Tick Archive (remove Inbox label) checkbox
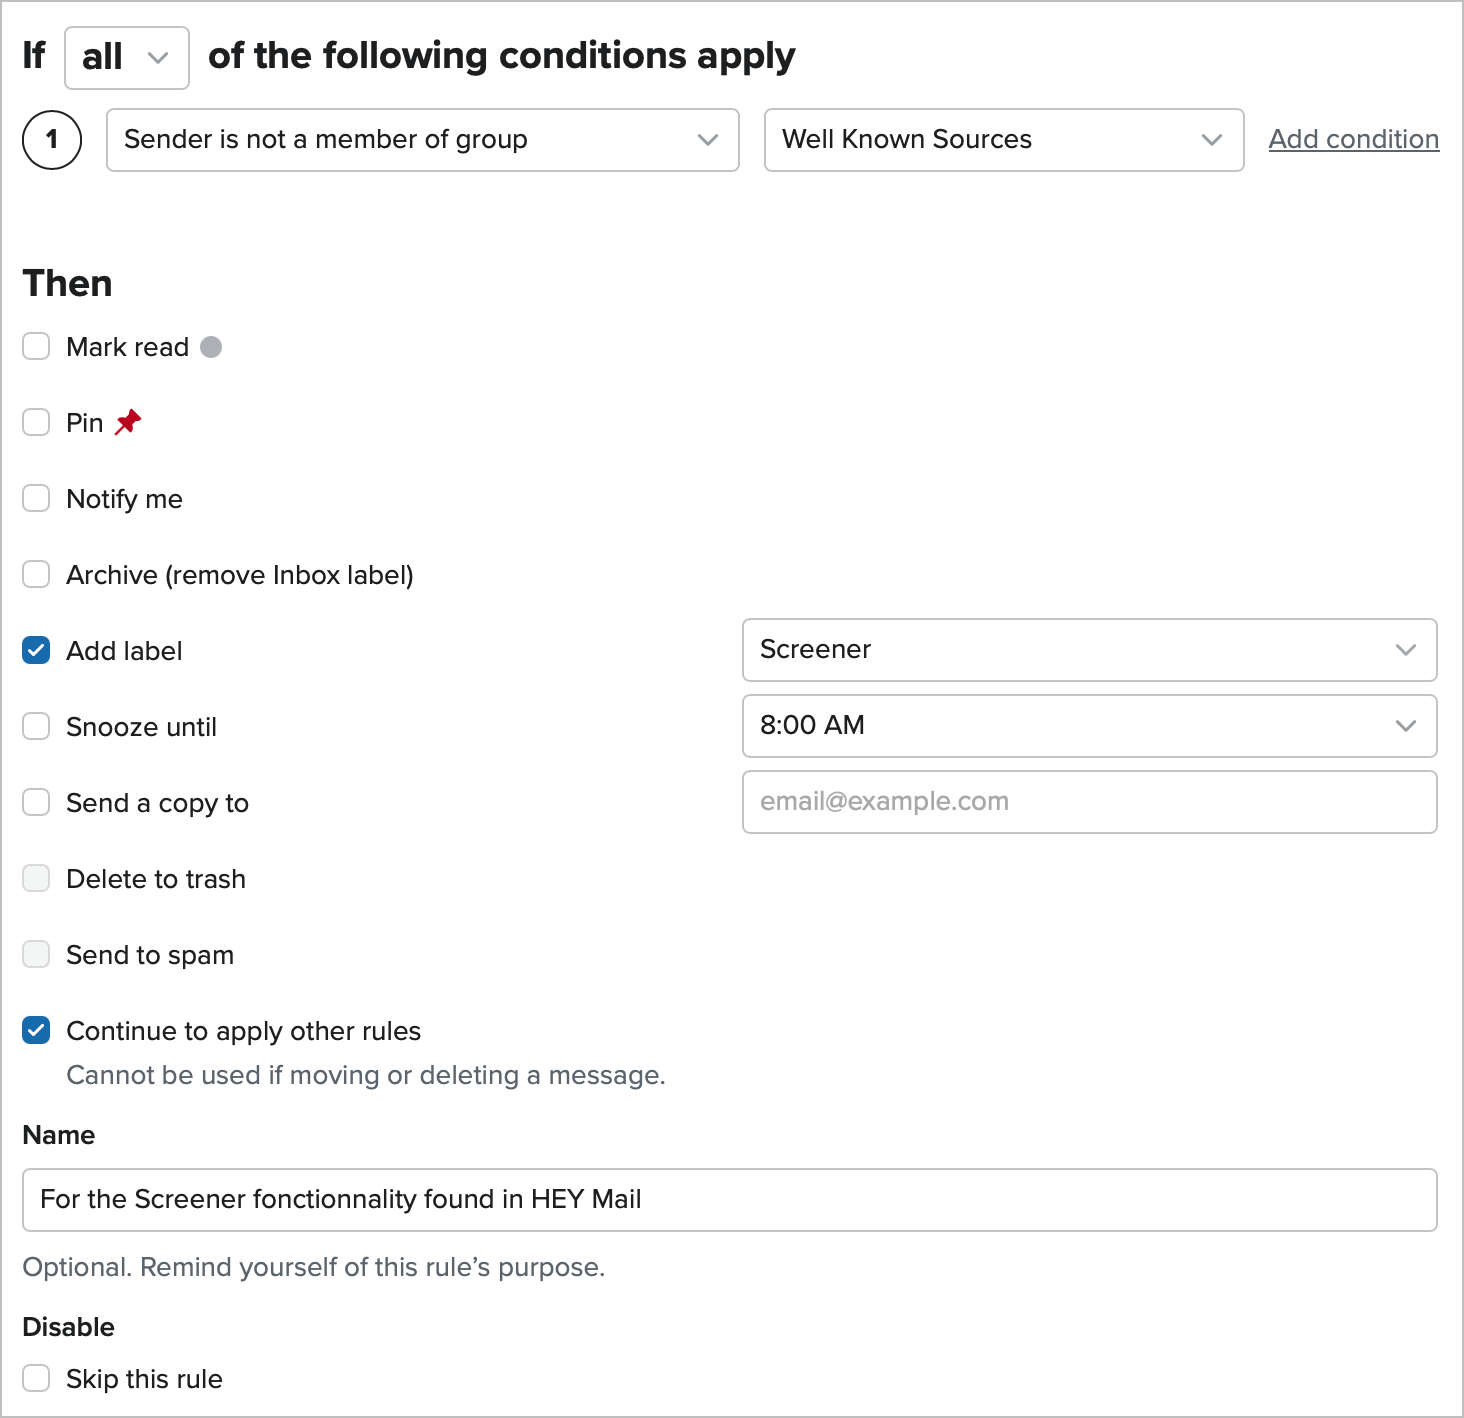The width and height of the screenshot is (1464, 1418). [37, 575]
